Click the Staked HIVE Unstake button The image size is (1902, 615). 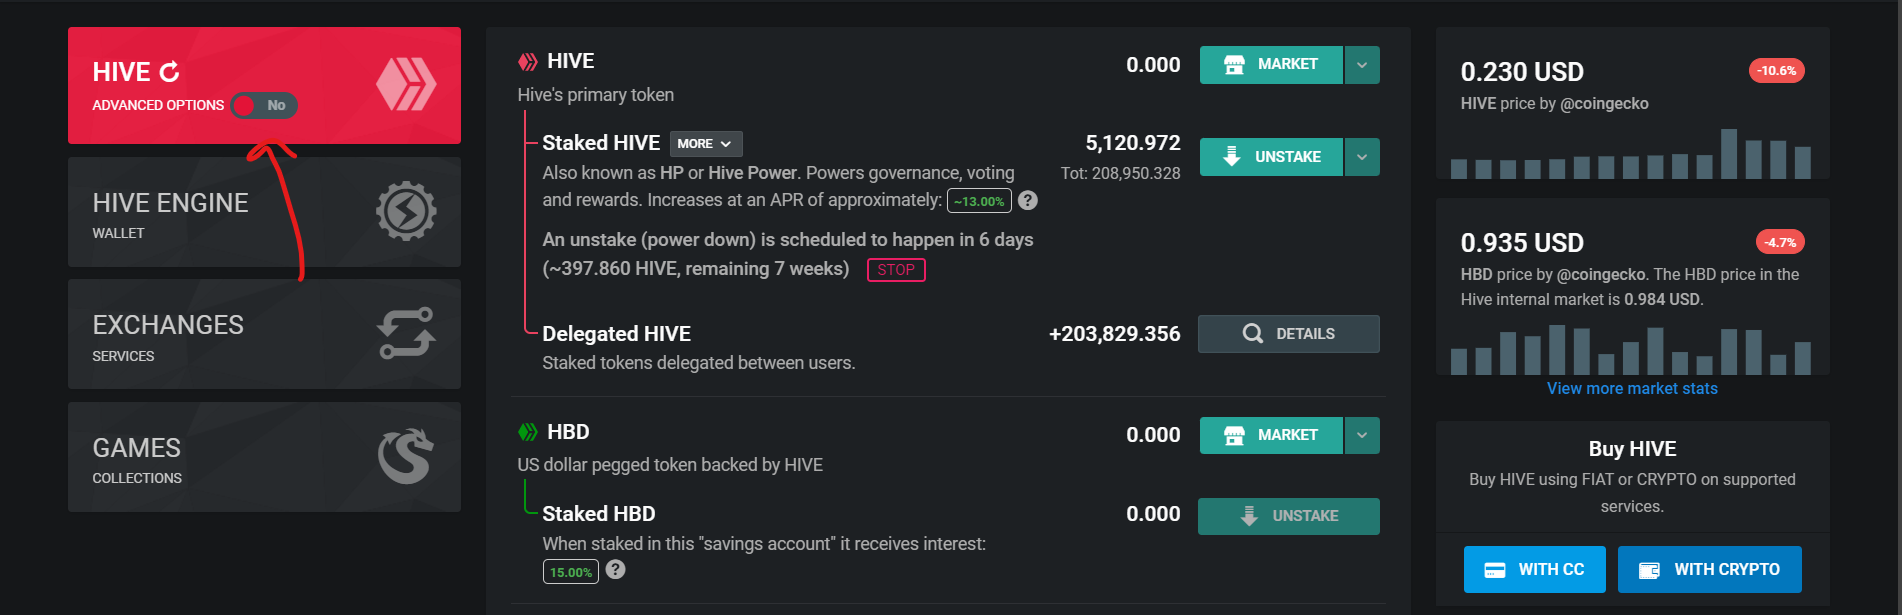pos(1271,157)
